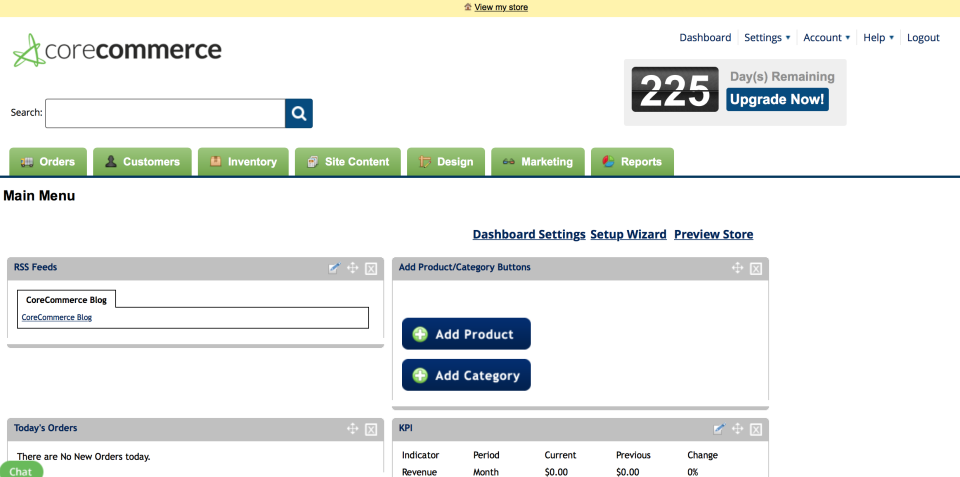Open the Orders tab
The image size is (960, 477).
[x=48, y=162]
